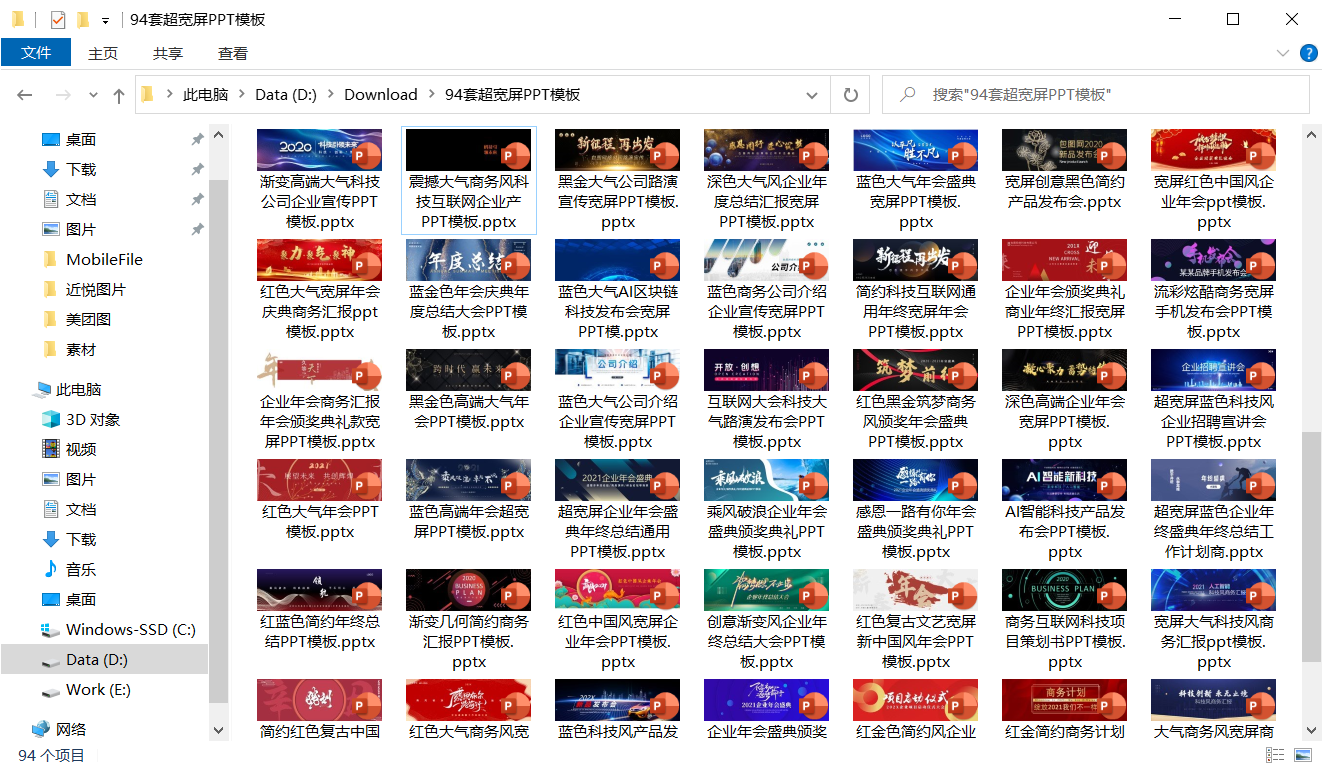This screenshot has height=771, width=1323.
Task: Open the address bar history dropdown
Action: tap(813, 95)
